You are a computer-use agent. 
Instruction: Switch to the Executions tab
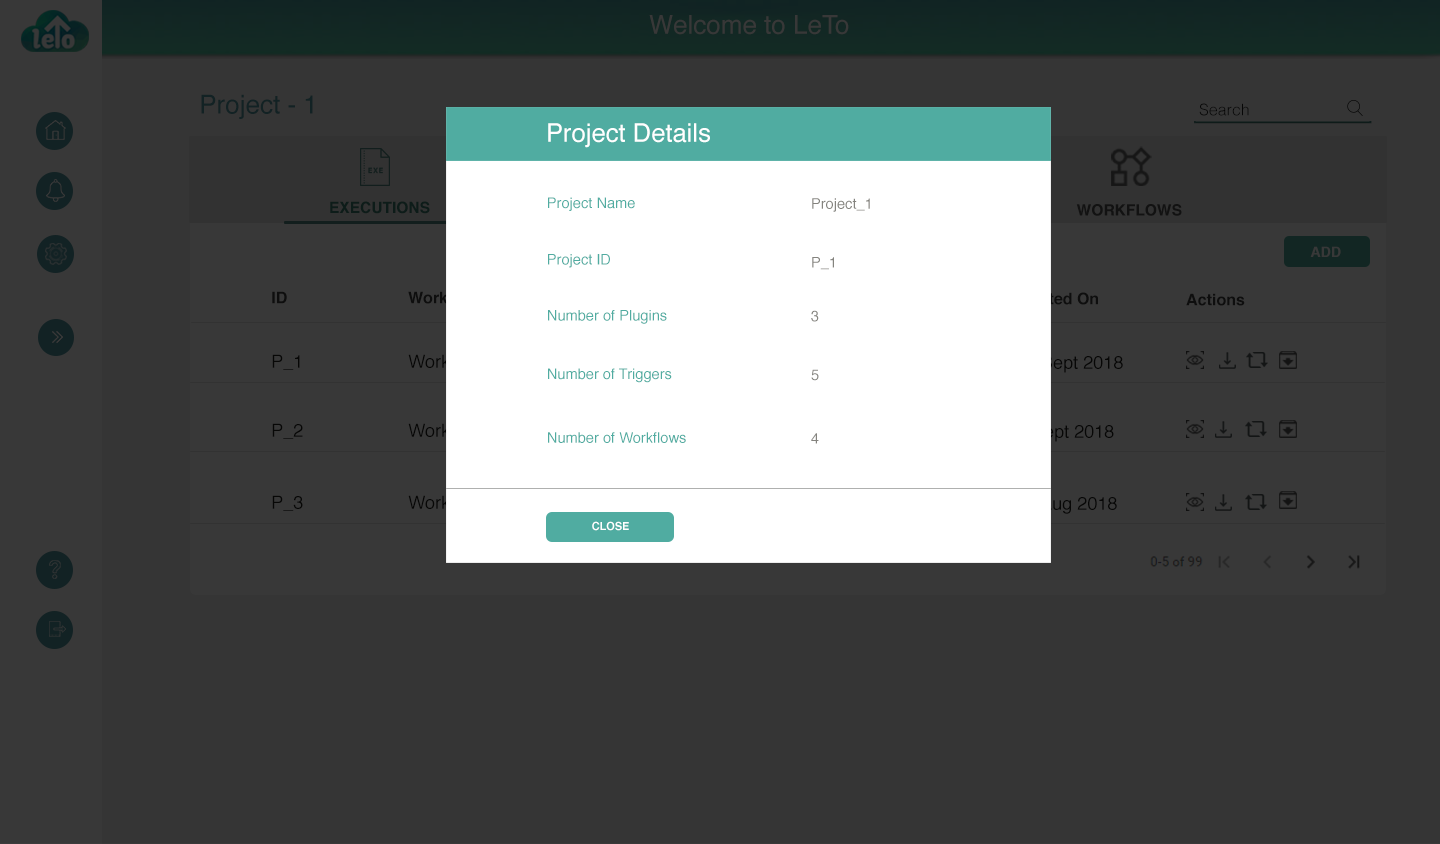[x=379, y=182]
